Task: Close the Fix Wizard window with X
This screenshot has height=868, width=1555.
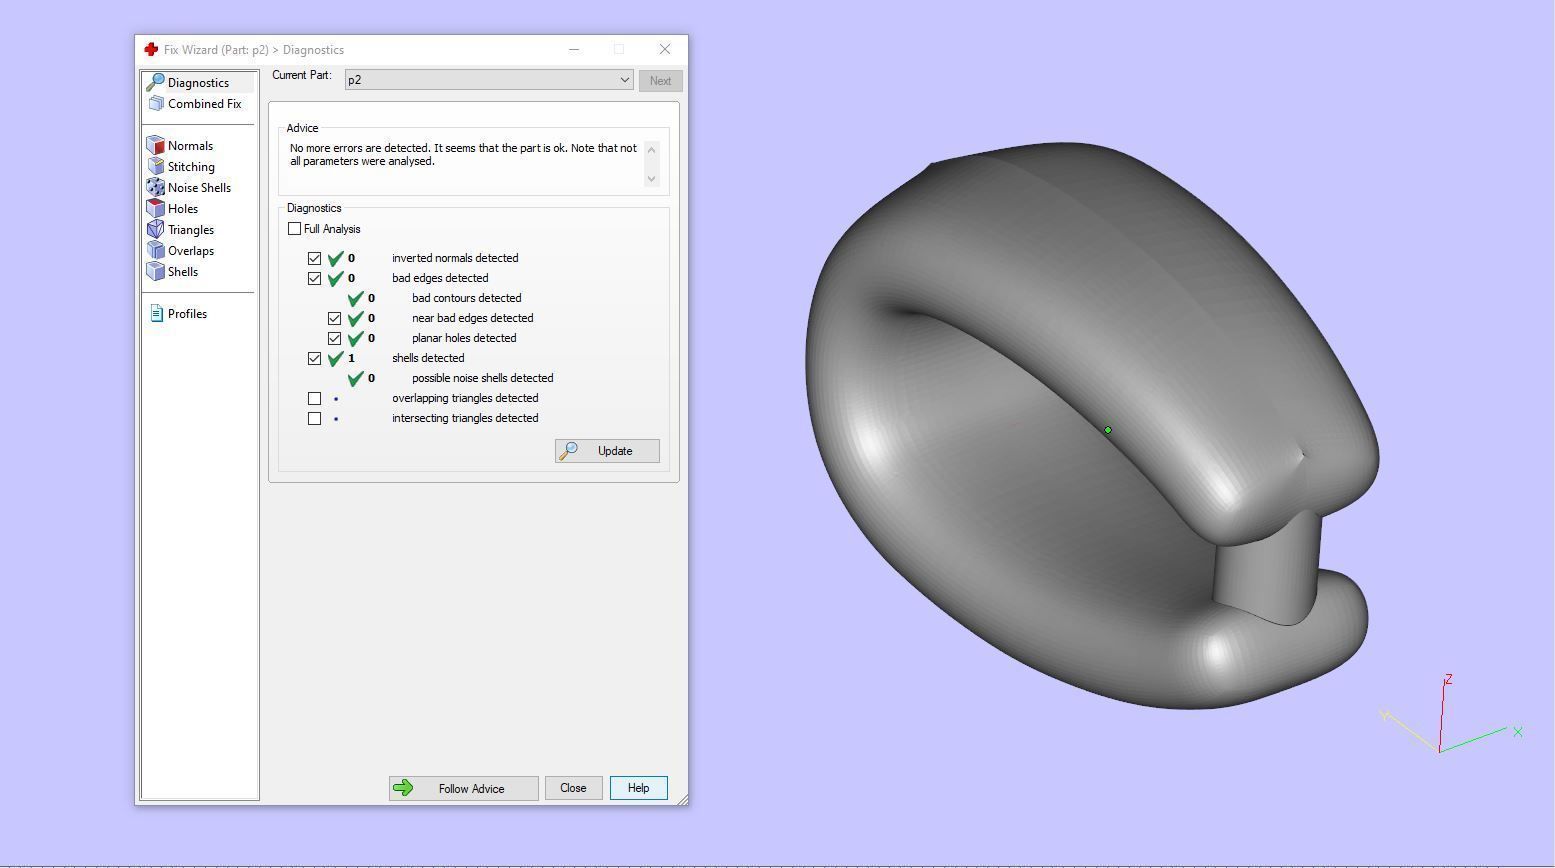Action: (x=665, y=49)
